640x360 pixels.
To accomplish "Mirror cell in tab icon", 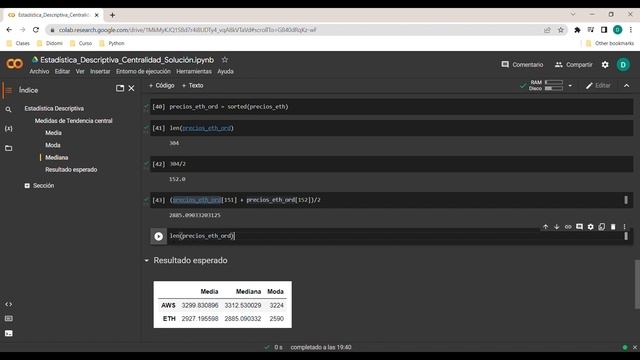I will tap(602, 227).
